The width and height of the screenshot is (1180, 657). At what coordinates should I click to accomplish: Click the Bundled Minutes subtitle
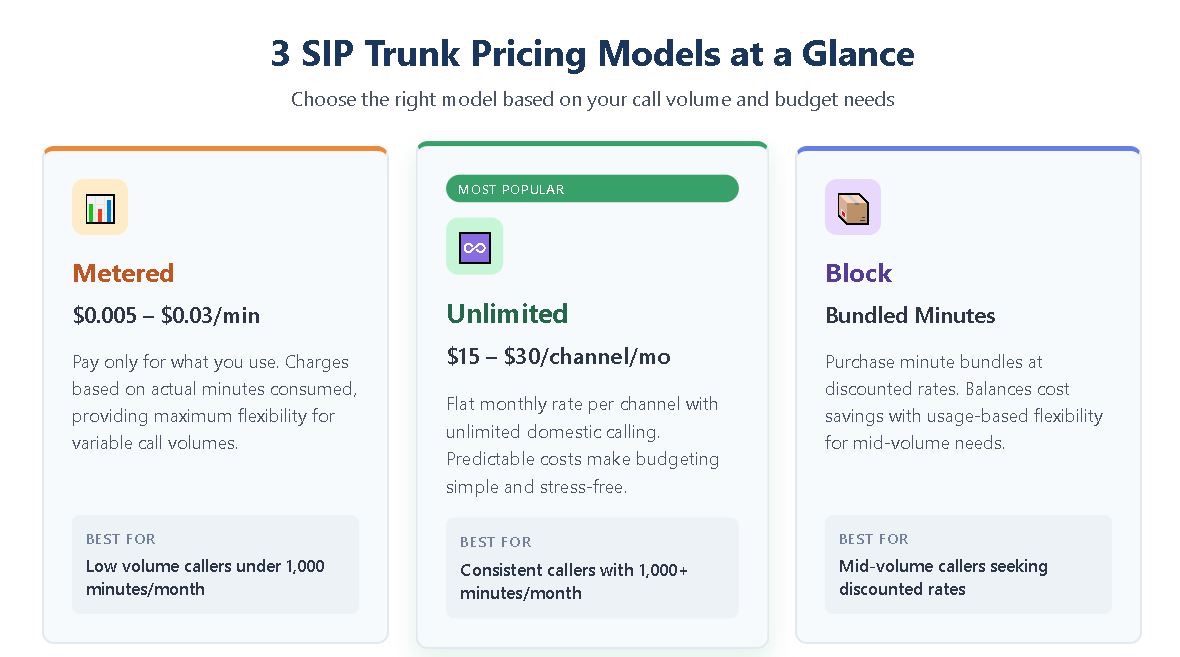(910, 316)
